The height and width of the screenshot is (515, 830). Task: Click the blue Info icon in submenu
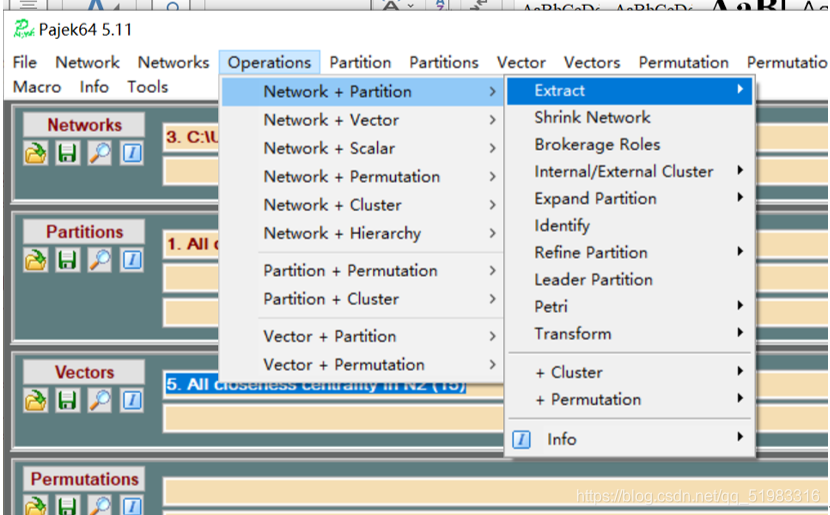(521, 439)
